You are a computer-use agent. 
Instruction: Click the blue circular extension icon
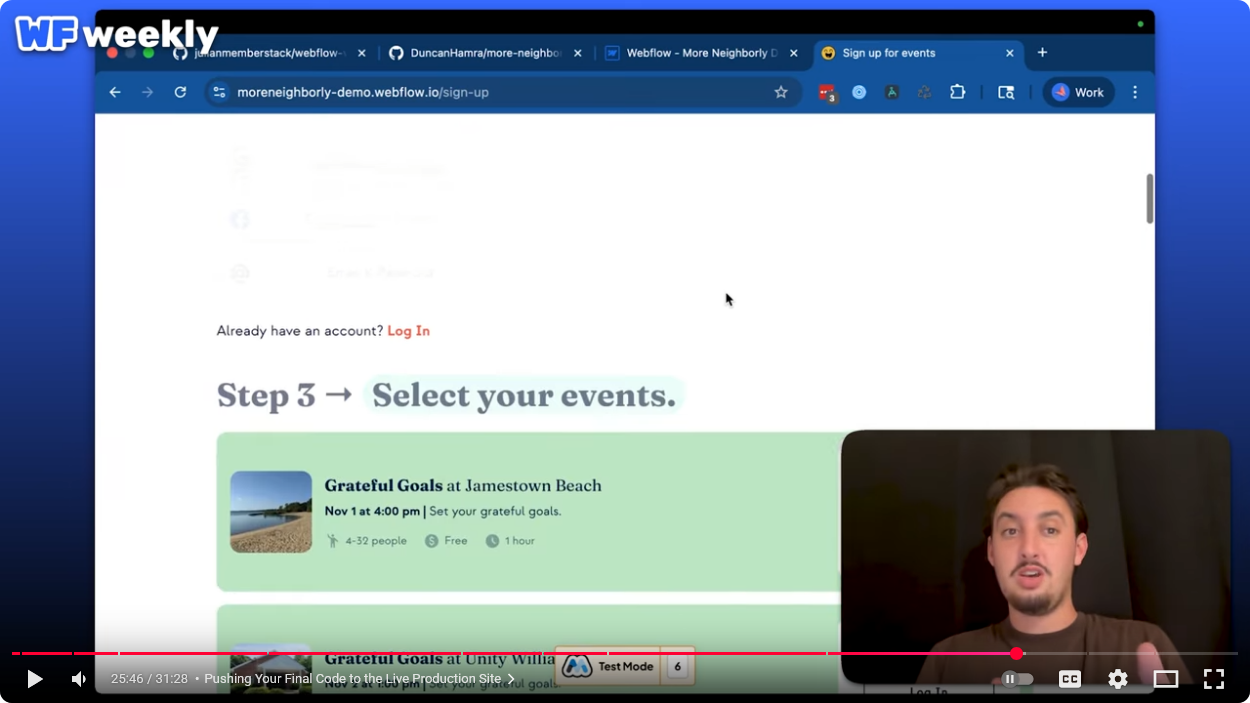[859, 92]
